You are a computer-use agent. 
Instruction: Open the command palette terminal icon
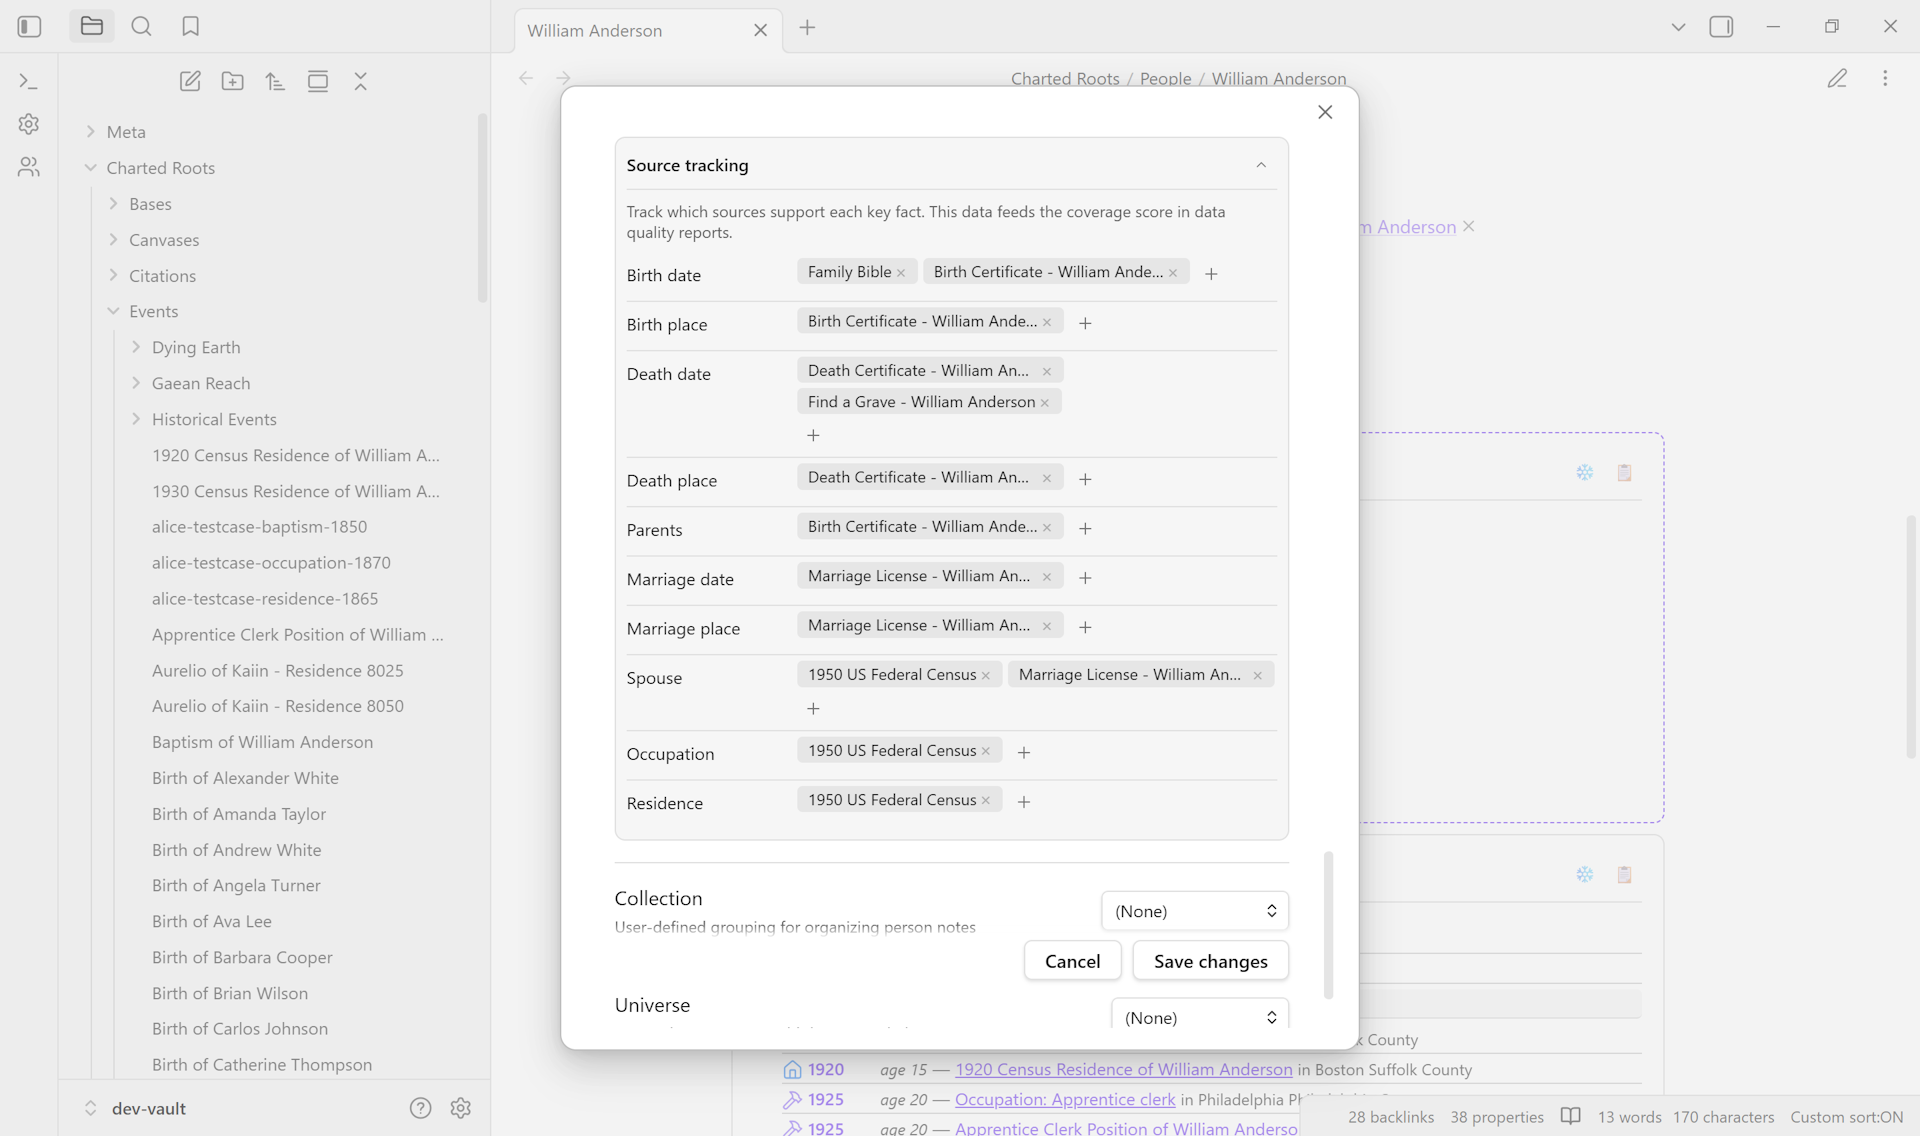pyautogui.click(x=29, y=81)
